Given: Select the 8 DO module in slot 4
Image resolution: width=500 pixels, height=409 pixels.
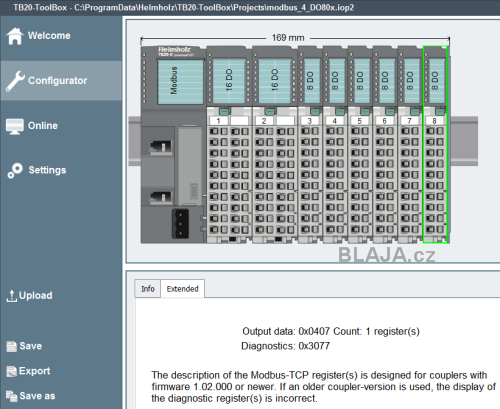Looking at the screenshot, I should pyautogui.click(x=335, y=144).
